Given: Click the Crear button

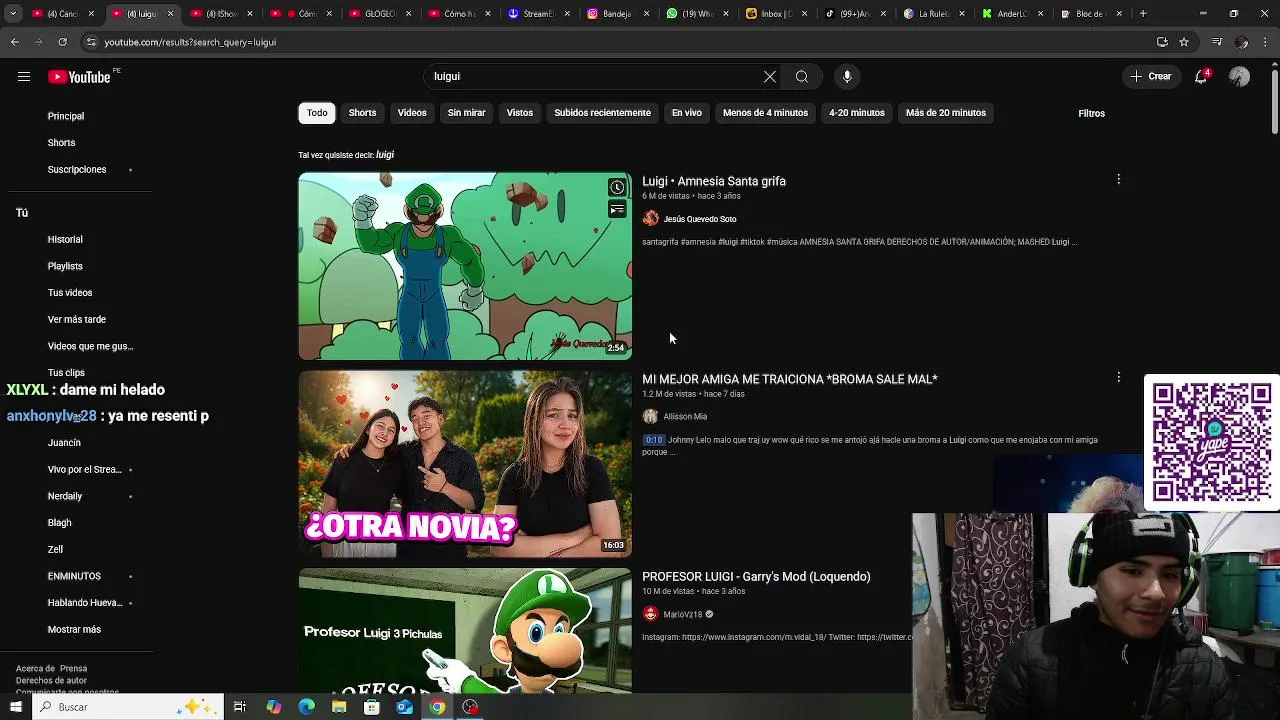Looking at the screenshot, I should tap(1150, 77).
